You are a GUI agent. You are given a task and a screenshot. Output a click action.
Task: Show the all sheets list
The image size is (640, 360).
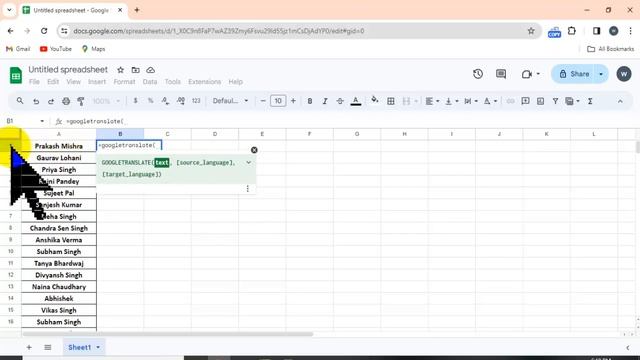coord(48,347)
